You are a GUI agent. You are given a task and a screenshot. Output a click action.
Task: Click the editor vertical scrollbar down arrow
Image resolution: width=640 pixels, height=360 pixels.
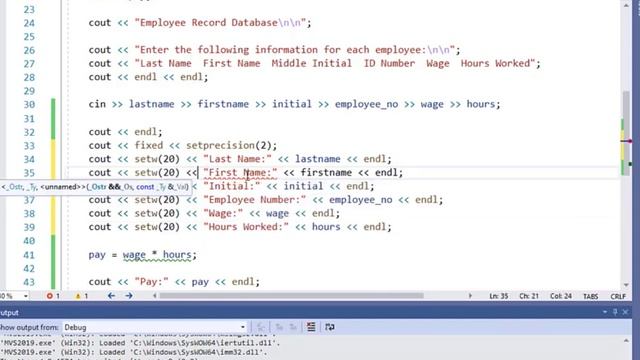pyautogui.click(x=626, y=285)
